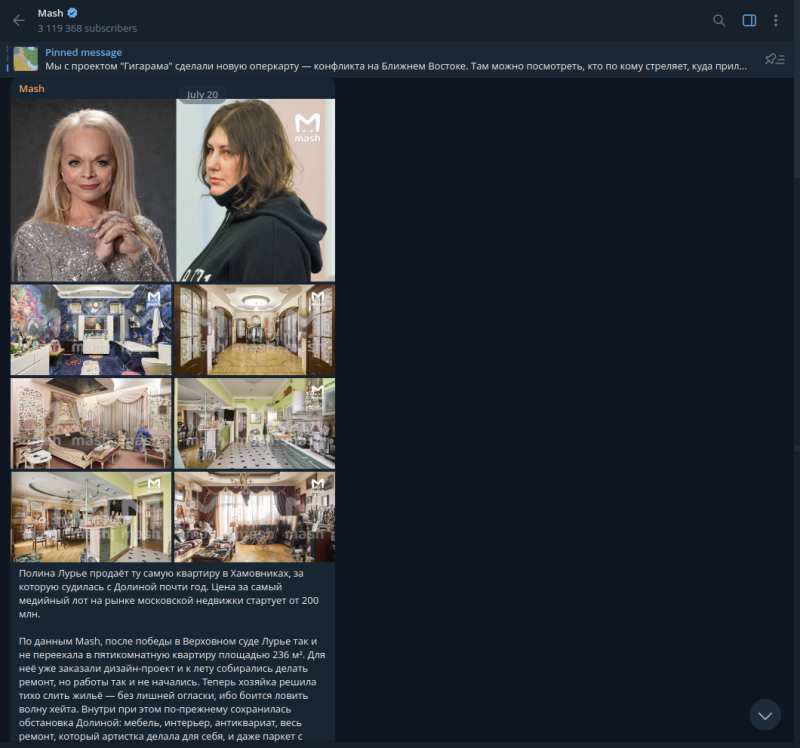Toggle the right sidebar panel icon
Screen dimensions: 800x748
coord(749,20)
